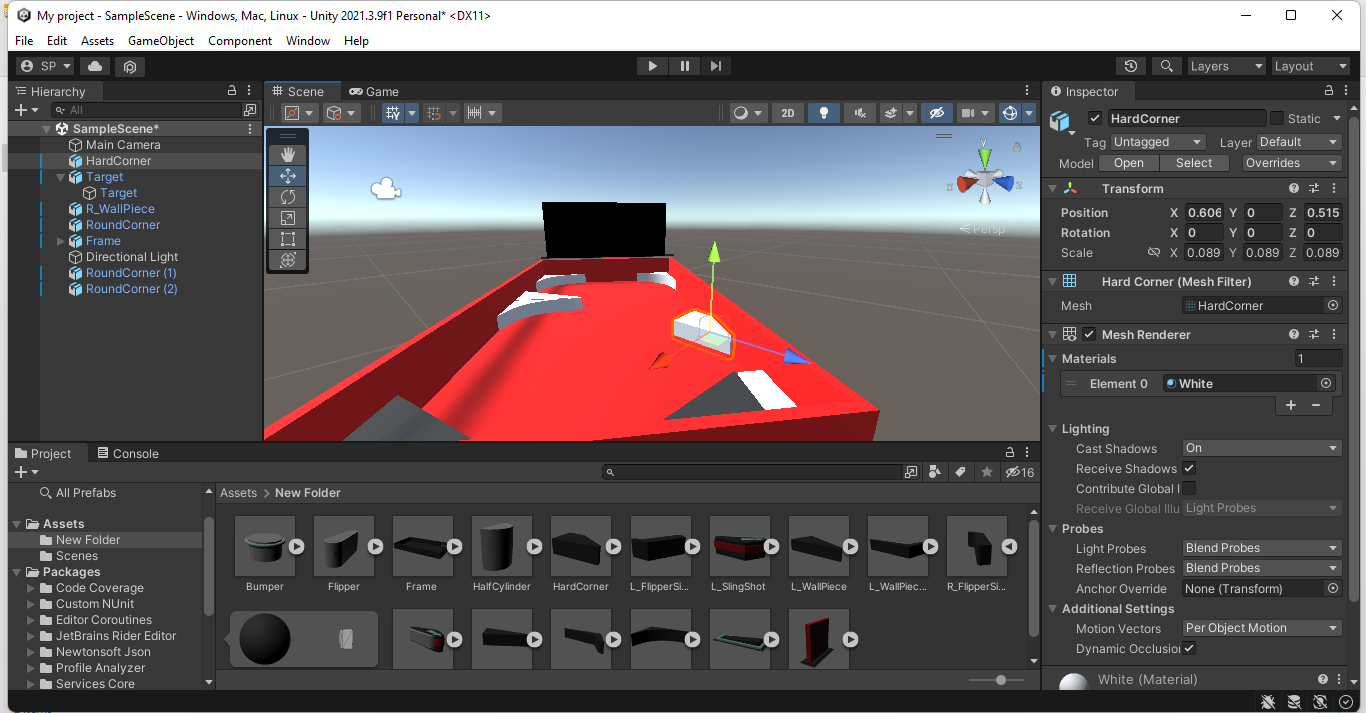Click the Play button
1366x713 pixels.
pos(652,66)
